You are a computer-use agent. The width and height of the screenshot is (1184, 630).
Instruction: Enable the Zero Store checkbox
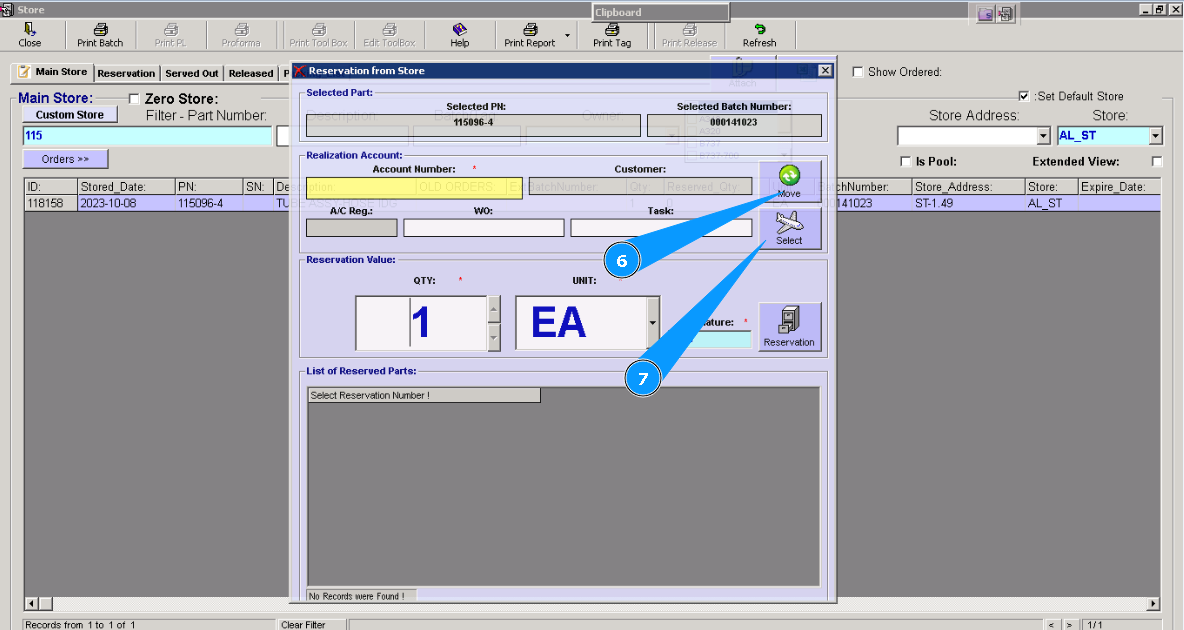[135, 99]
